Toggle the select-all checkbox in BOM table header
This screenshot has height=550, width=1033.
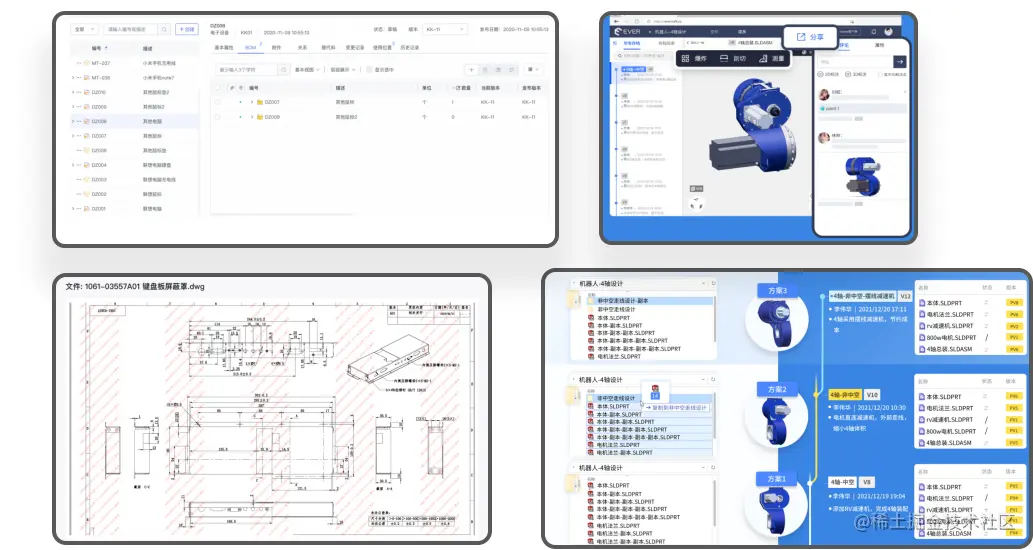[x=217, y=88]
